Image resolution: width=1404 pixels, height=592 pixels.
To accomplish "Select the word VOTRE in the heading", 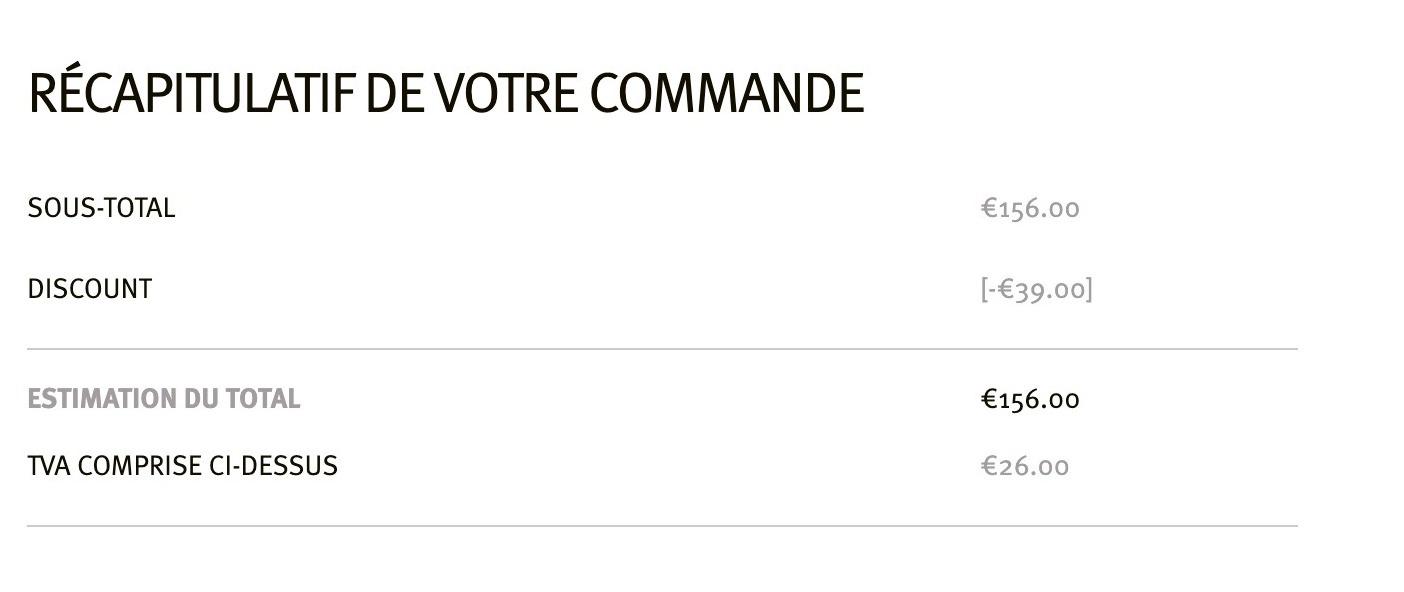I will [506, 93].
